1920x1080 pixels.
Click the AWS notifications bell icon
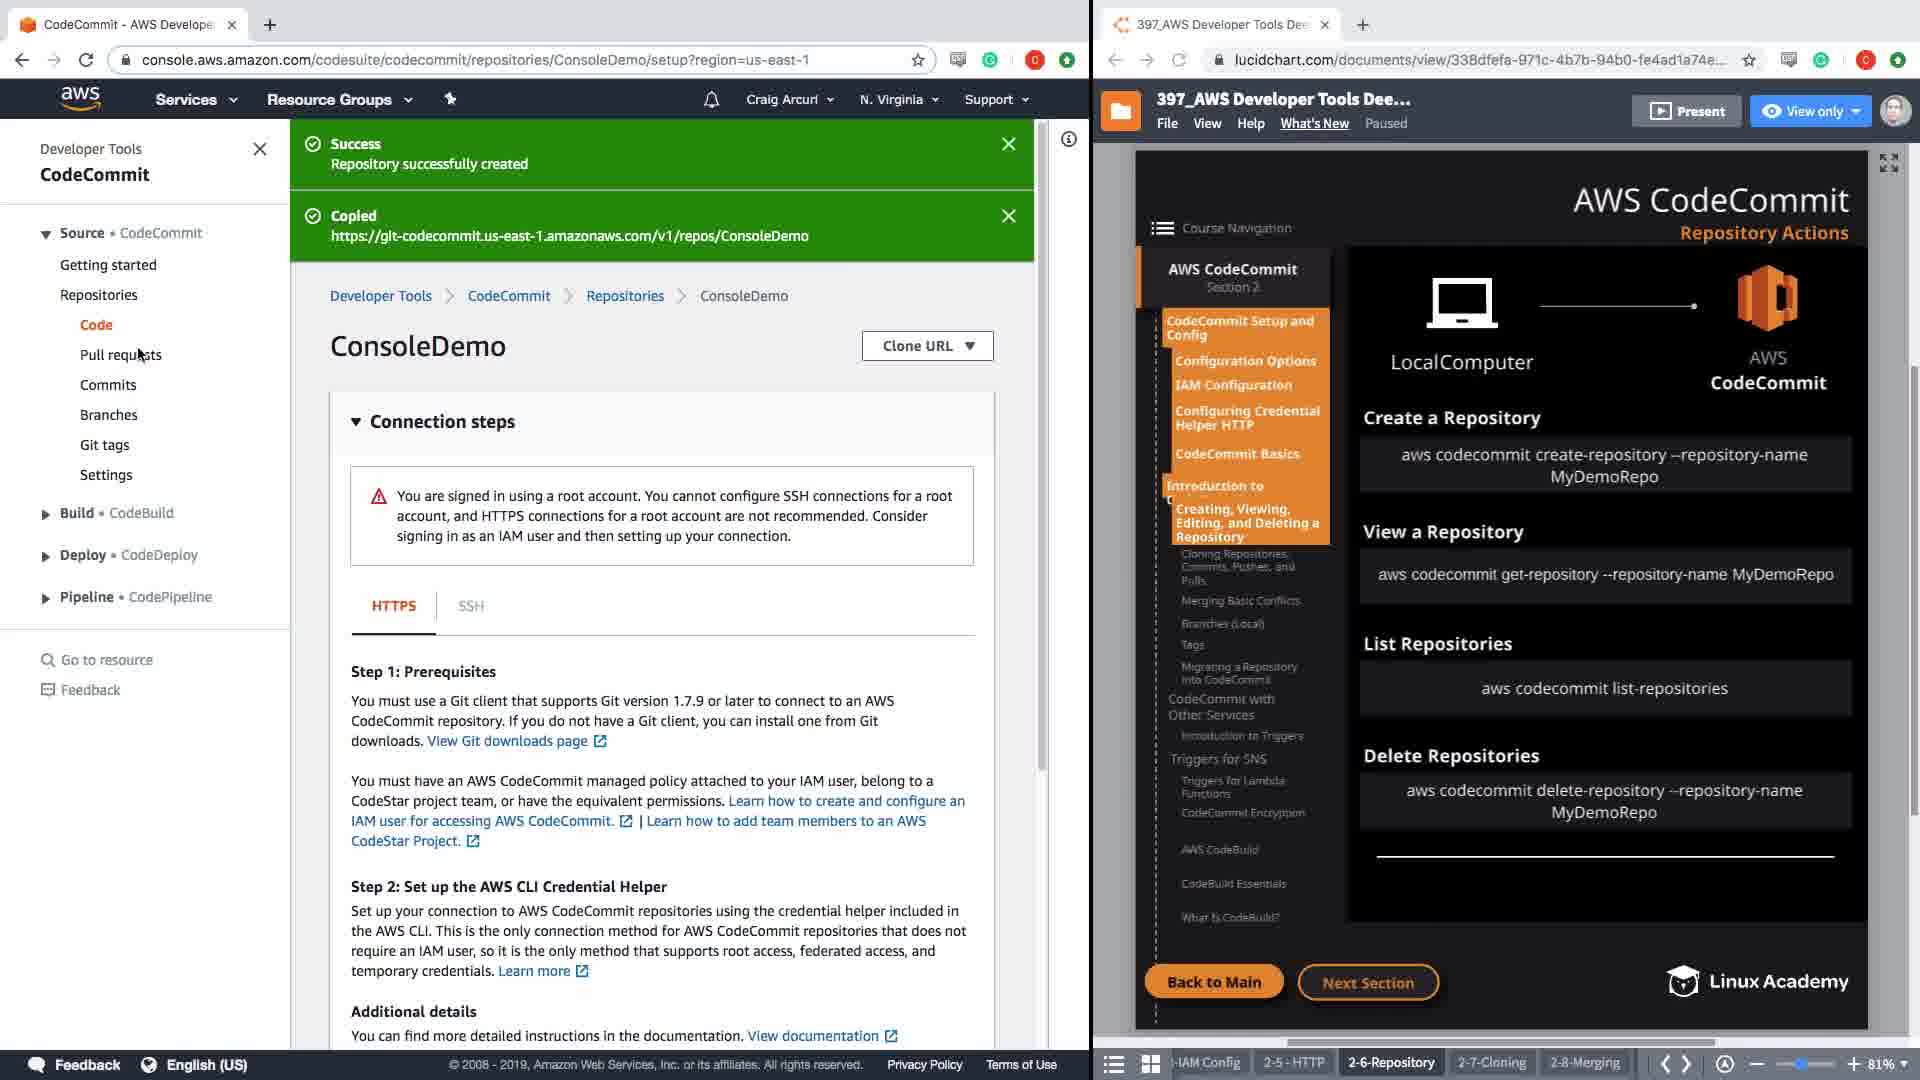tap(711, 100)
